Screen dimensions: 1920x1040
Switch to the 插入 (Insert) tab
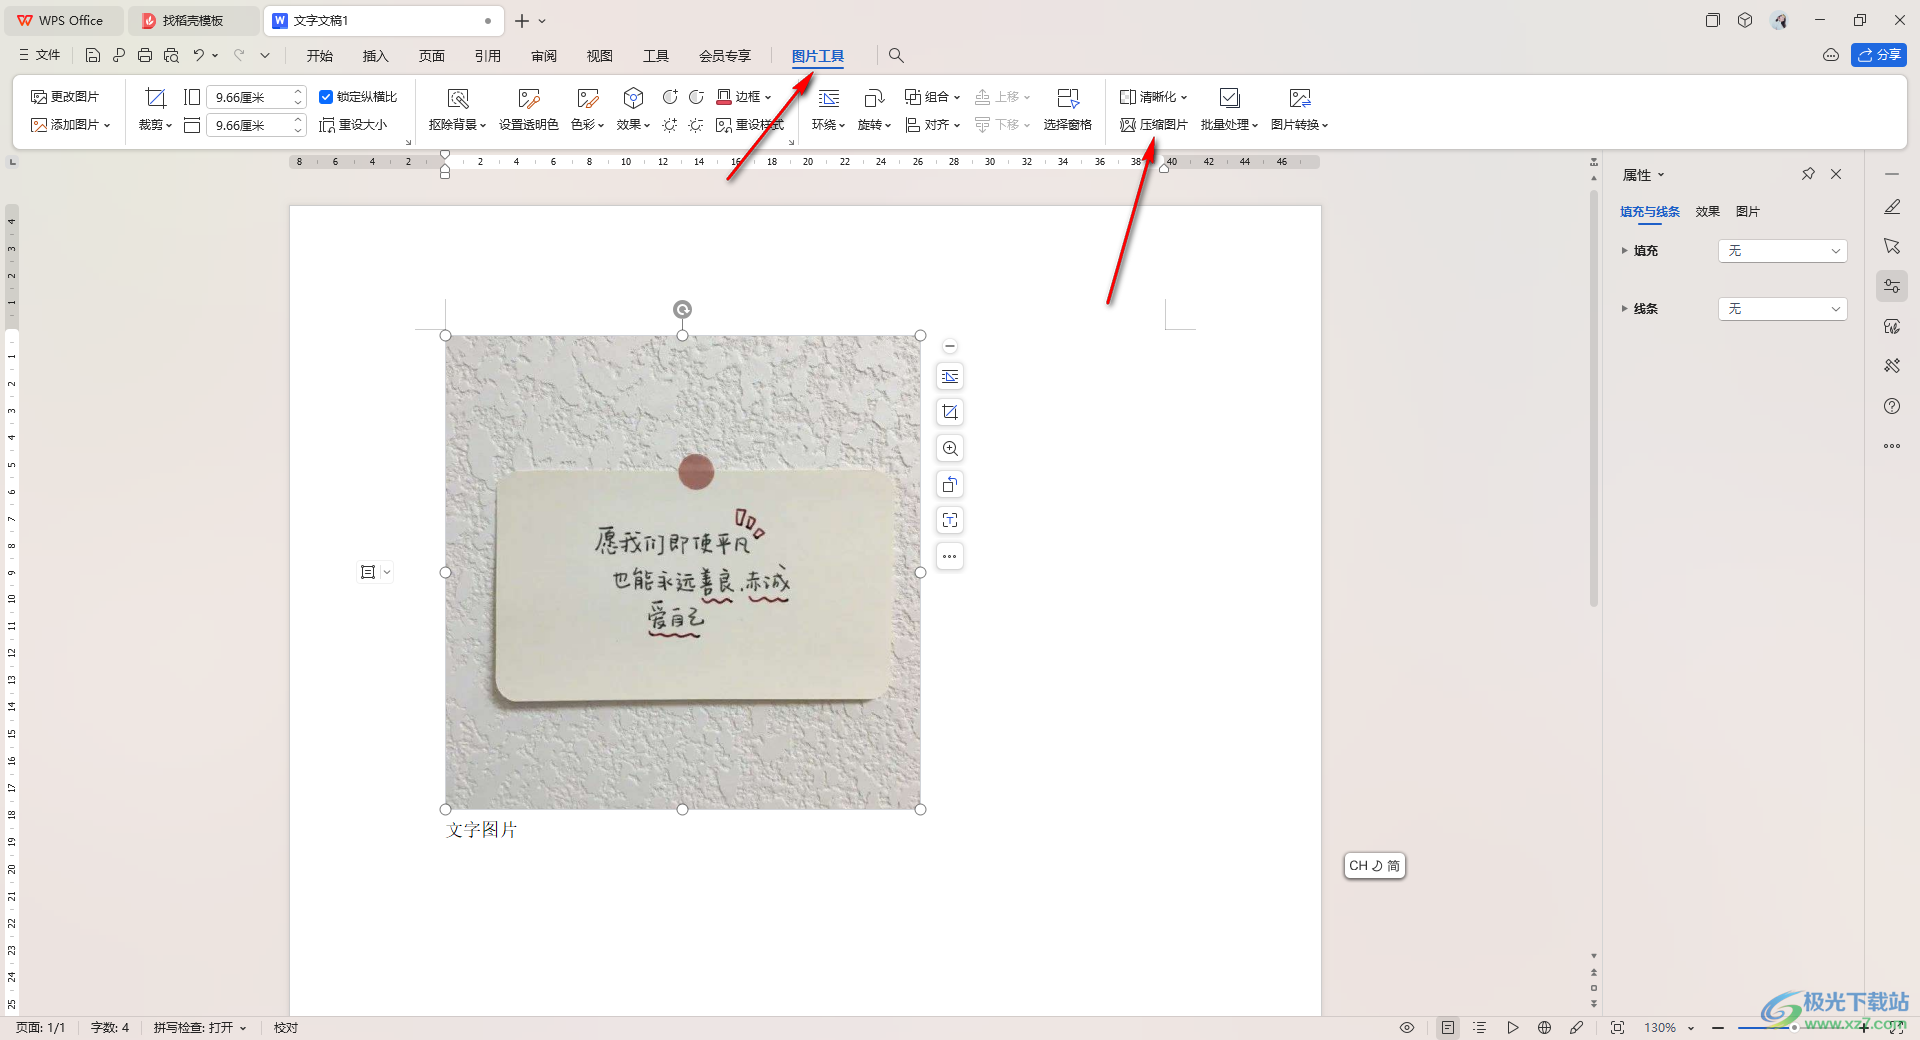(376, 56)
